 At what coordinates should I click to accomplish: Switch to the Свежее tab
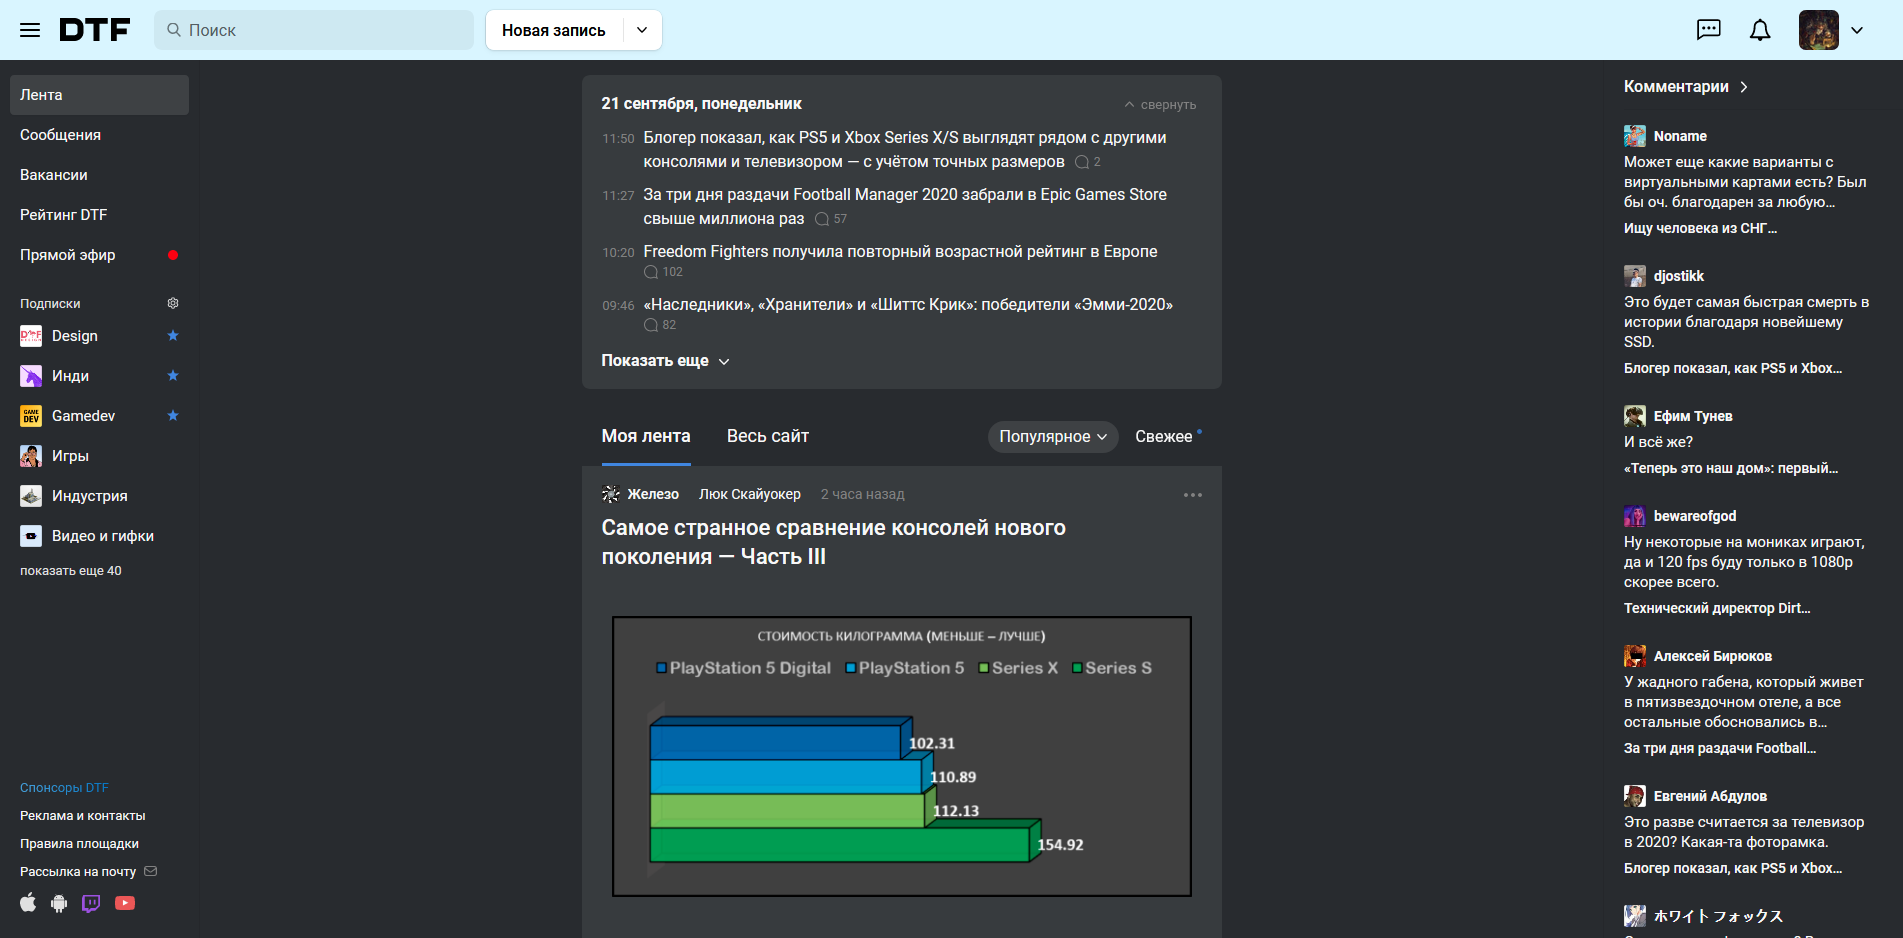coord(1164,436)
